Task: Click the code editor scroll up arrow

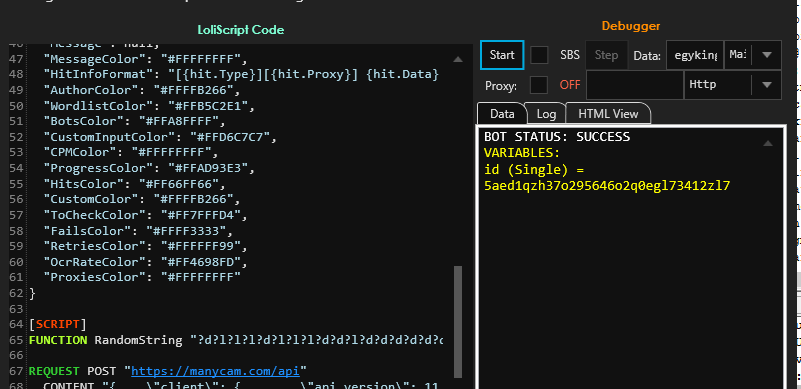Action: 458,59
